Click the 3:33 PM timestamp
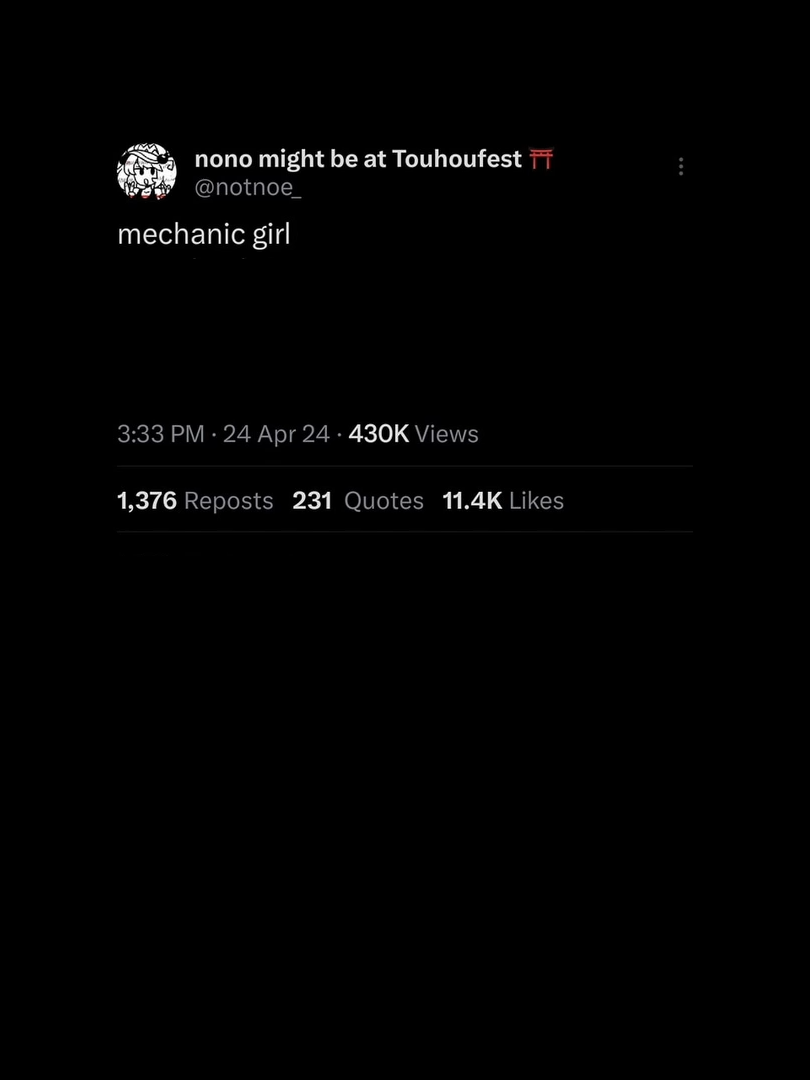810x1080 pixels. [160, 434]
